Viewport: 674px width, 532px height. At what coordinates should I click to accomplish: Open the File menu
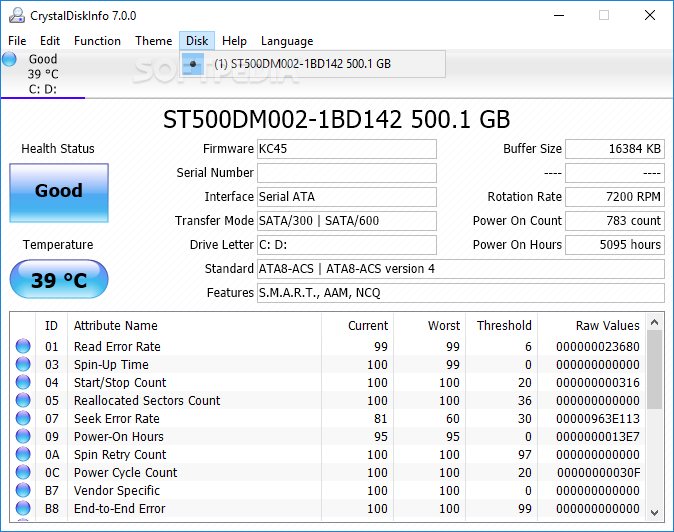[x=17, y=41]
